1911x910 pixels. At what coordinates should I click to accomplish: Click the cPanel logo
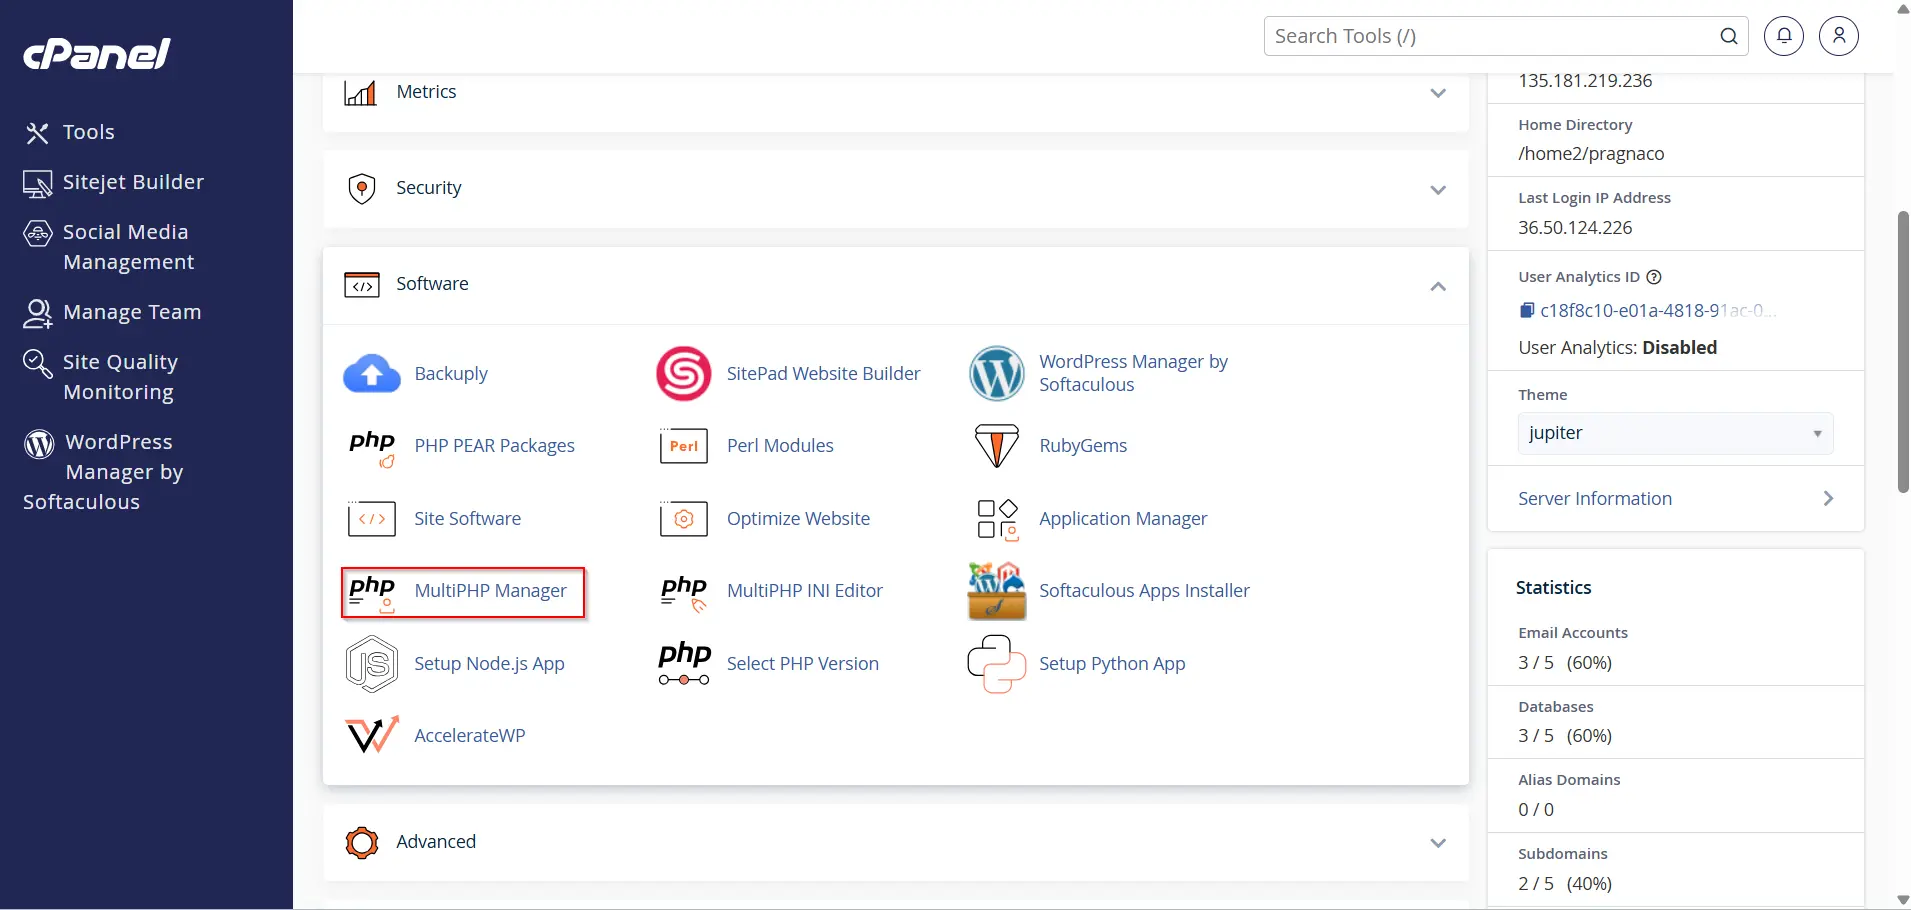coord(97,54)
